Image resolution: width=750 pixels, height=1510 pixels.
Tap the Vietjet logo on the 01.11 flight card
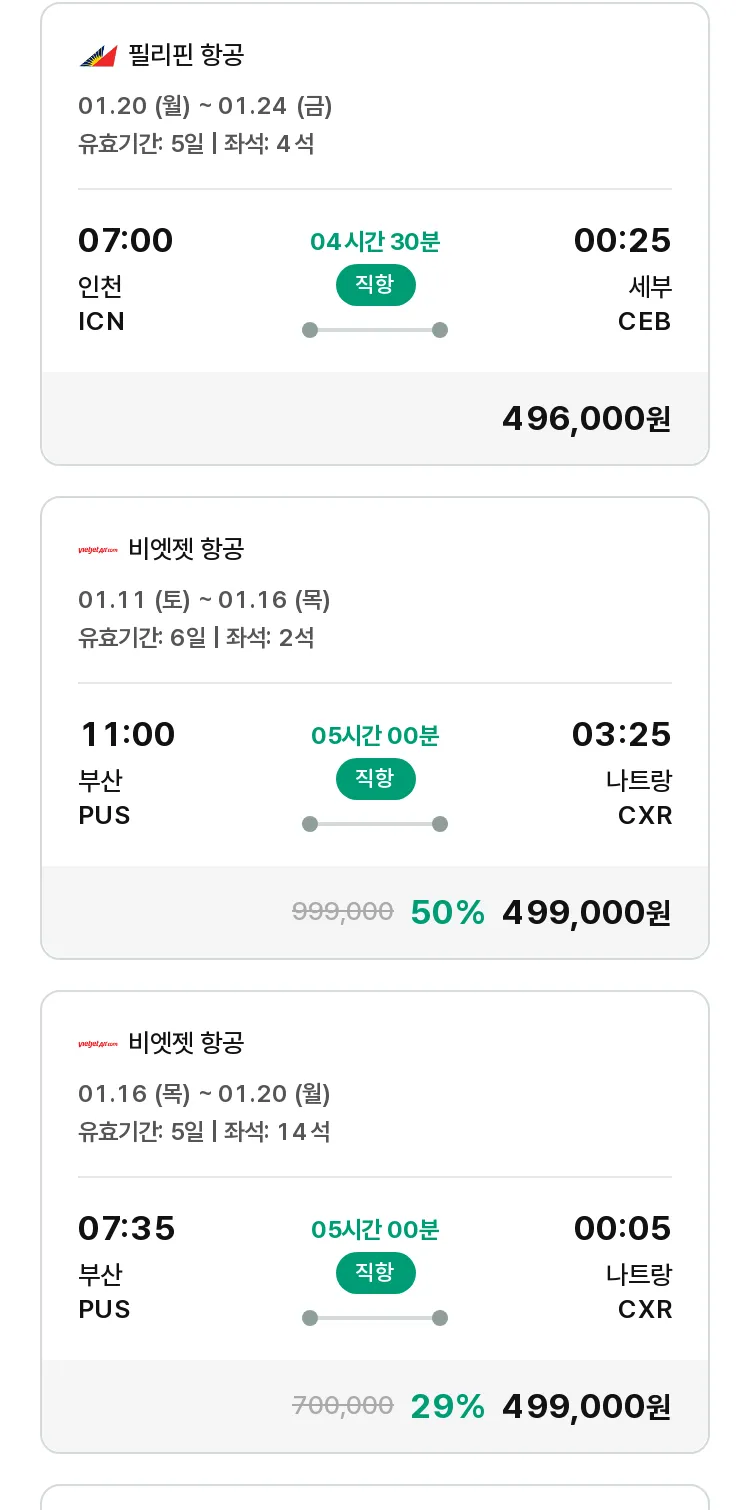98,549
